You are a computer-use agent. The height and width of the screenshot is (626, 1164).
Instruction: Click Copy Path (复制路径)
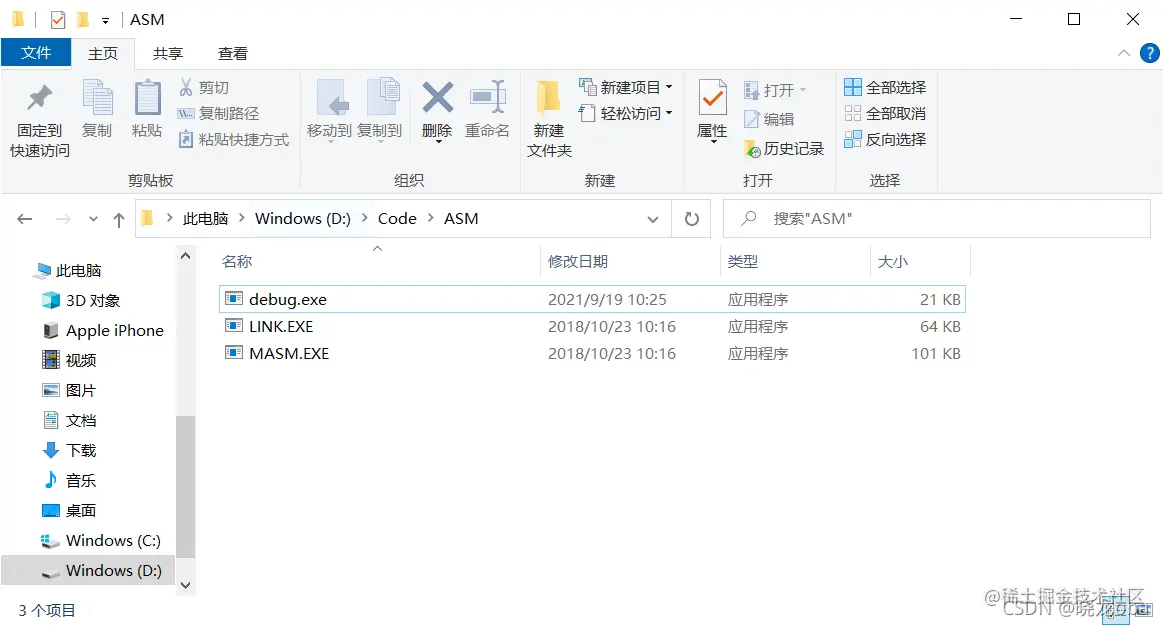[218, 113]
